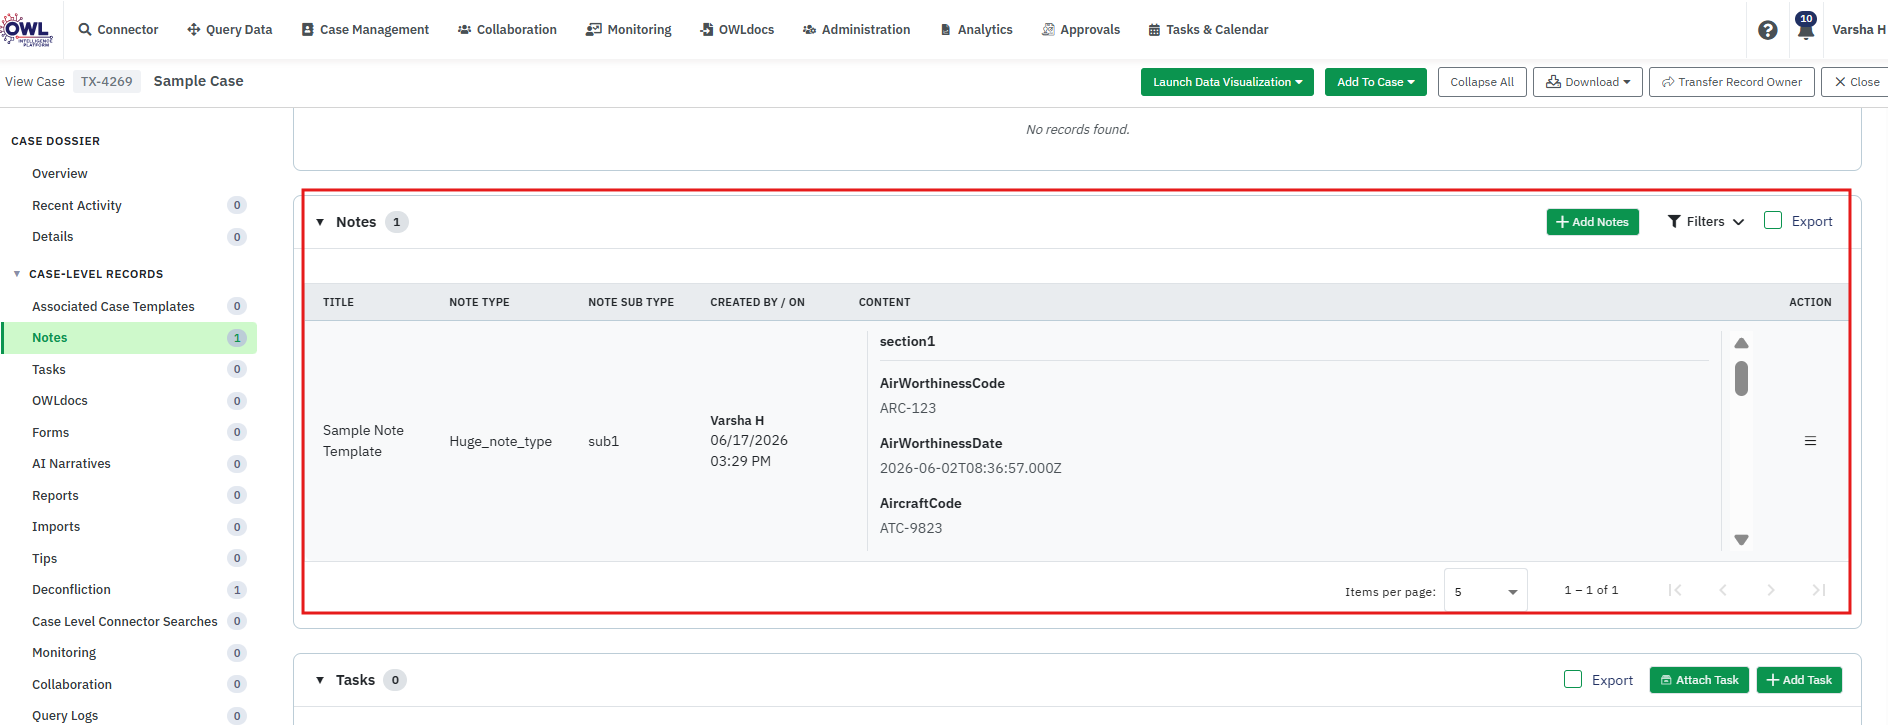
Task: Open the Varsha H user menu
Action: click(1858, 30)
